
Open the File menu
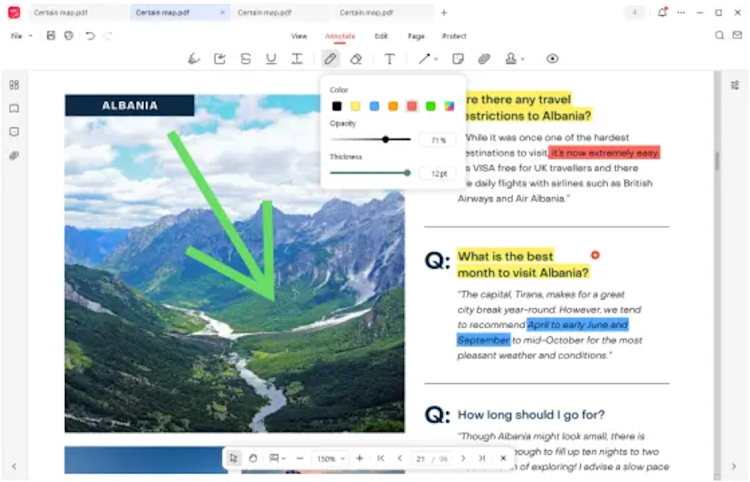(x=19, y=36)
